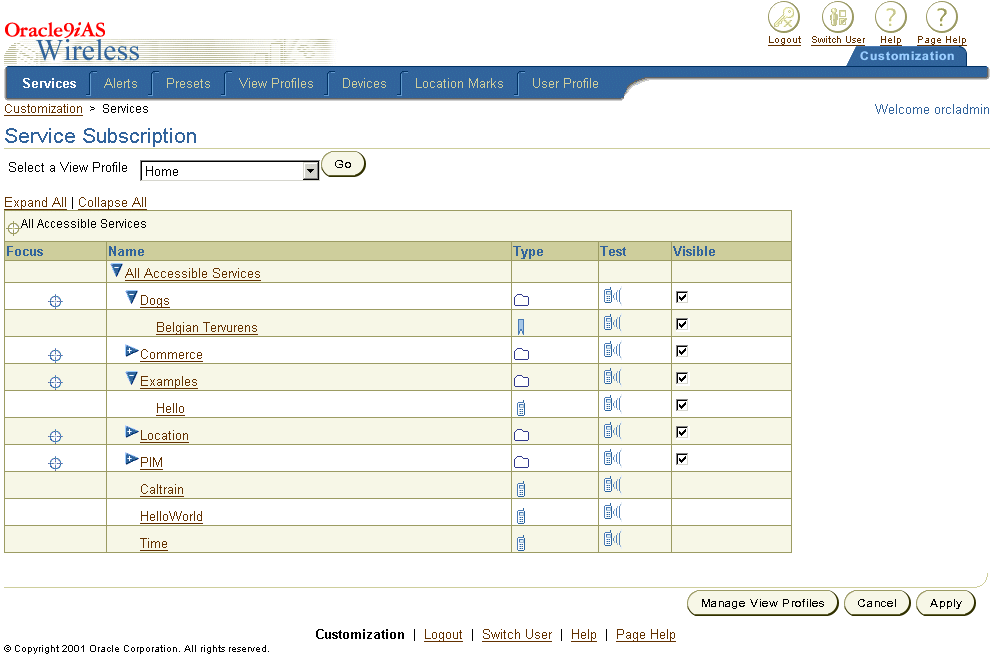The width and height of the screenshot is (1005, 655).
Task: Click the Manage View Profiles button
Action: coord(763,603)
